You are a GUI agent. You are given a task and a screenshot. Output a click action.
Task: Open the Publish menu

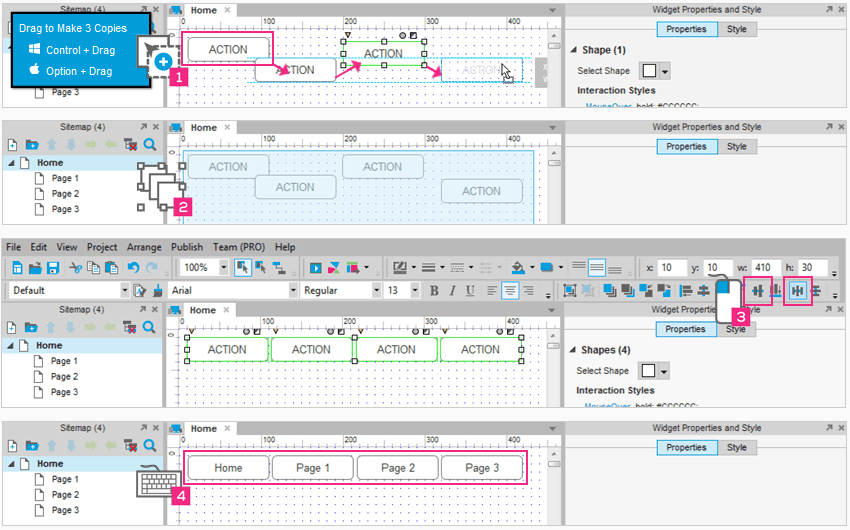[186, 247]
